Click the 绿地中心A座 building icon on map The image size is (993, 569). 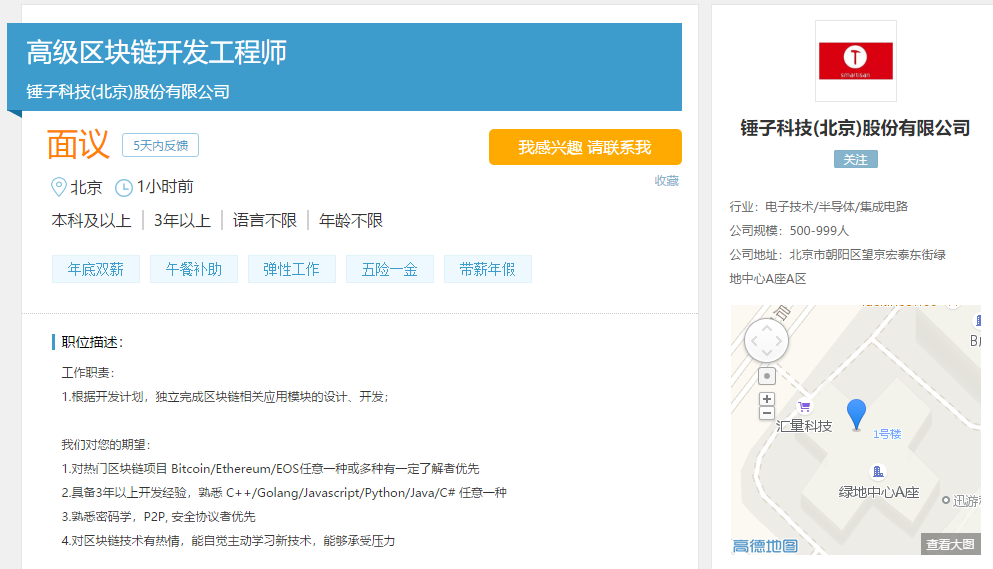[878, 471]
